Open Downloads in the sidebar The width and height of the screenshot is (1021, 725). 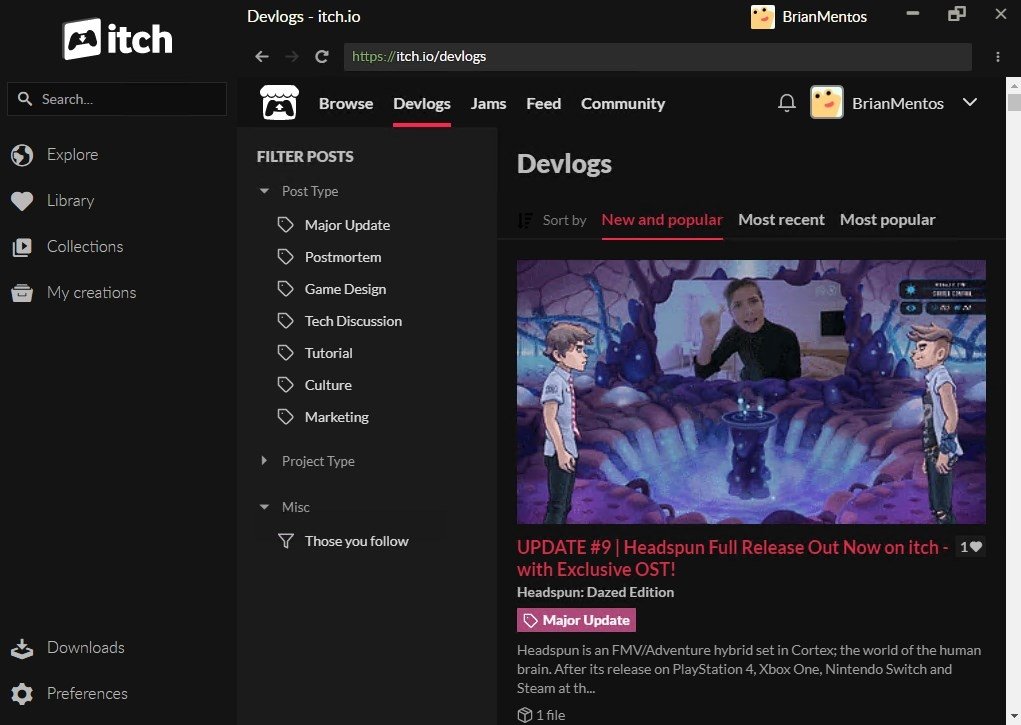(85, 647)
